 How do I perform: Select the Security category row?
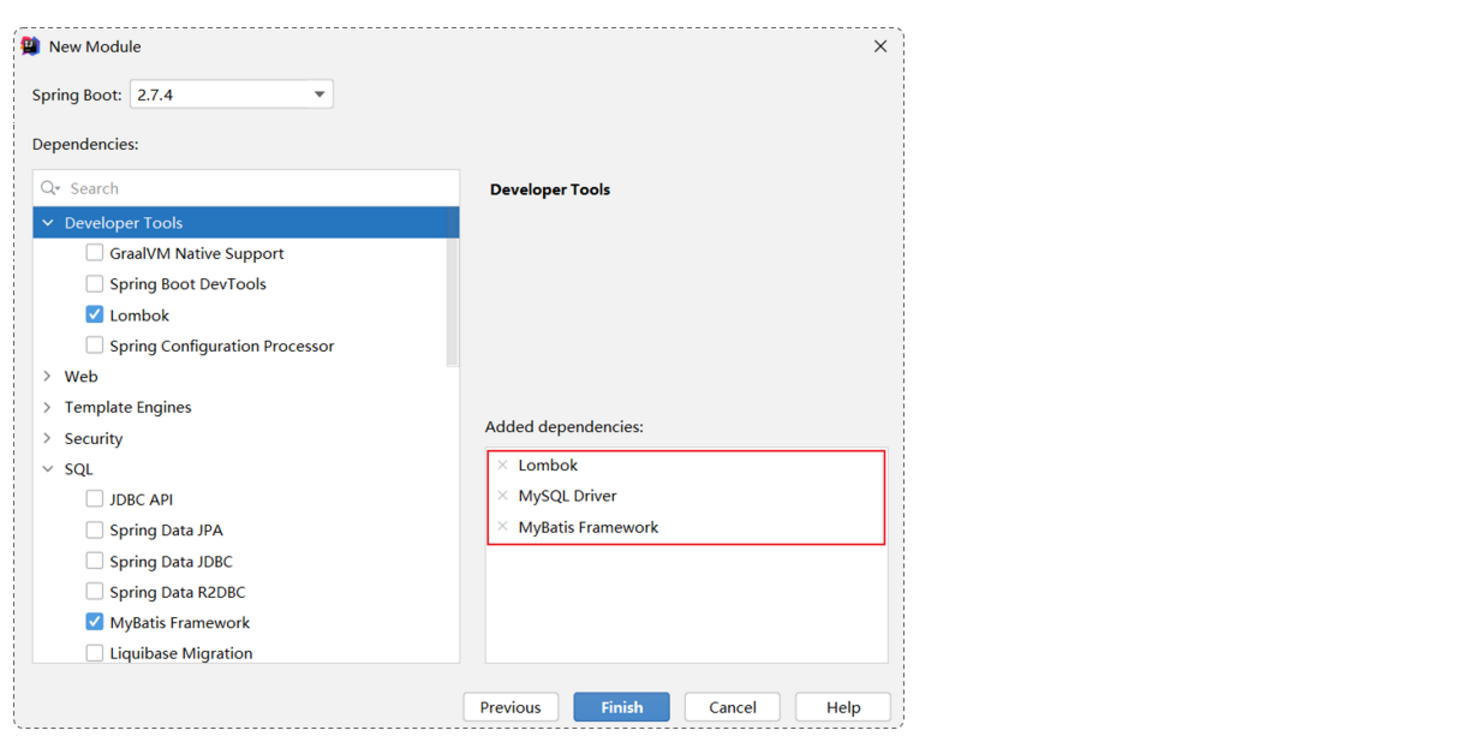point(240,438)
